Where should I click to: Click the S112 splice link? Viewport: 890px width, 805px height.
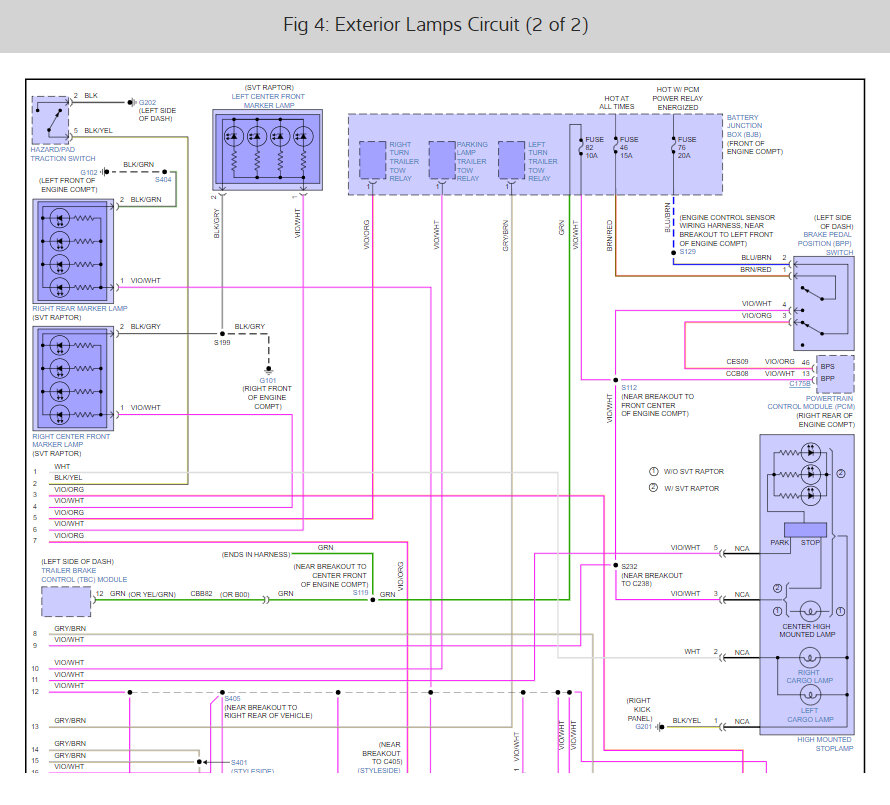click(x=629, y=388)
